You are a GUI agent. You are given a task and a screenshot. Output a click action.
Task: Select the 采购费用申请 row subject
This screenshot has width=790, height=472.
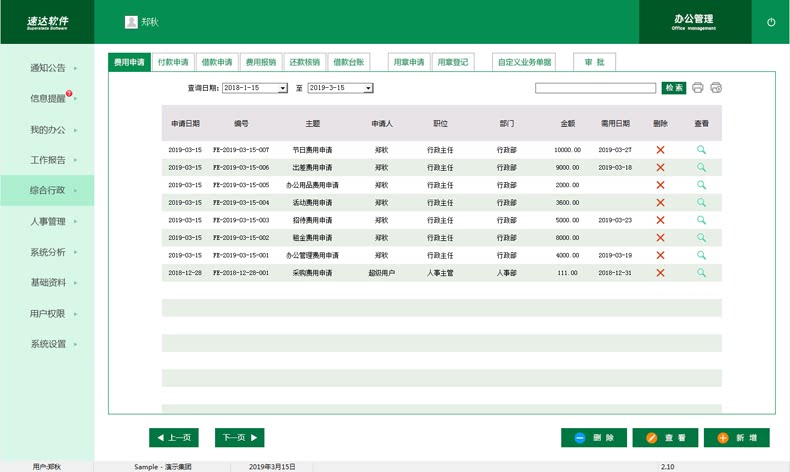tap(312, 273)
